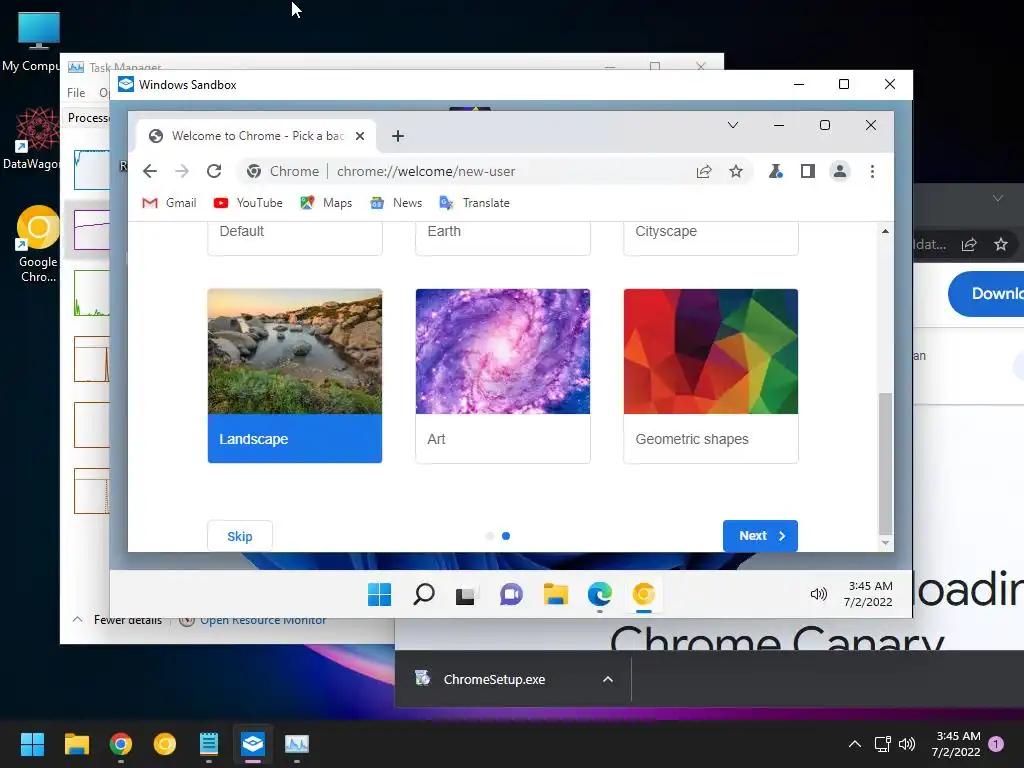Choose the Art galaxy background
The height and width of the screenshot is (768, 1024).
503,376
